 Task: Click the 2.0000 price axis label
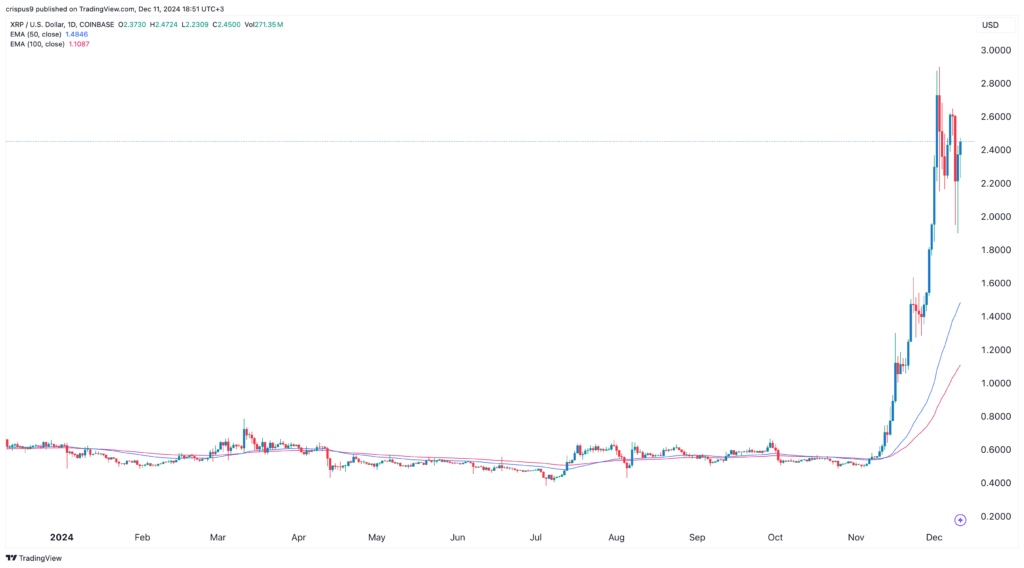click(995, 217)
